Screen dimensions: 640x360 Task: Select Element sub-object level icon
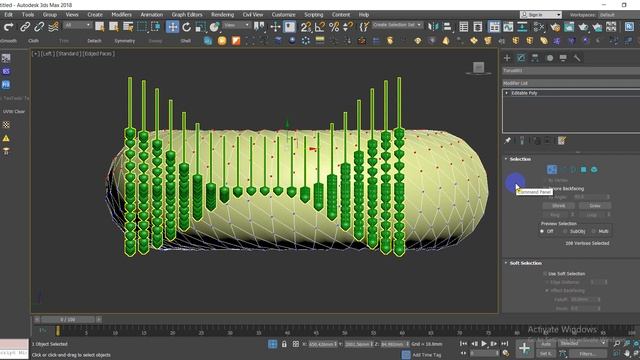pos(594,169)
